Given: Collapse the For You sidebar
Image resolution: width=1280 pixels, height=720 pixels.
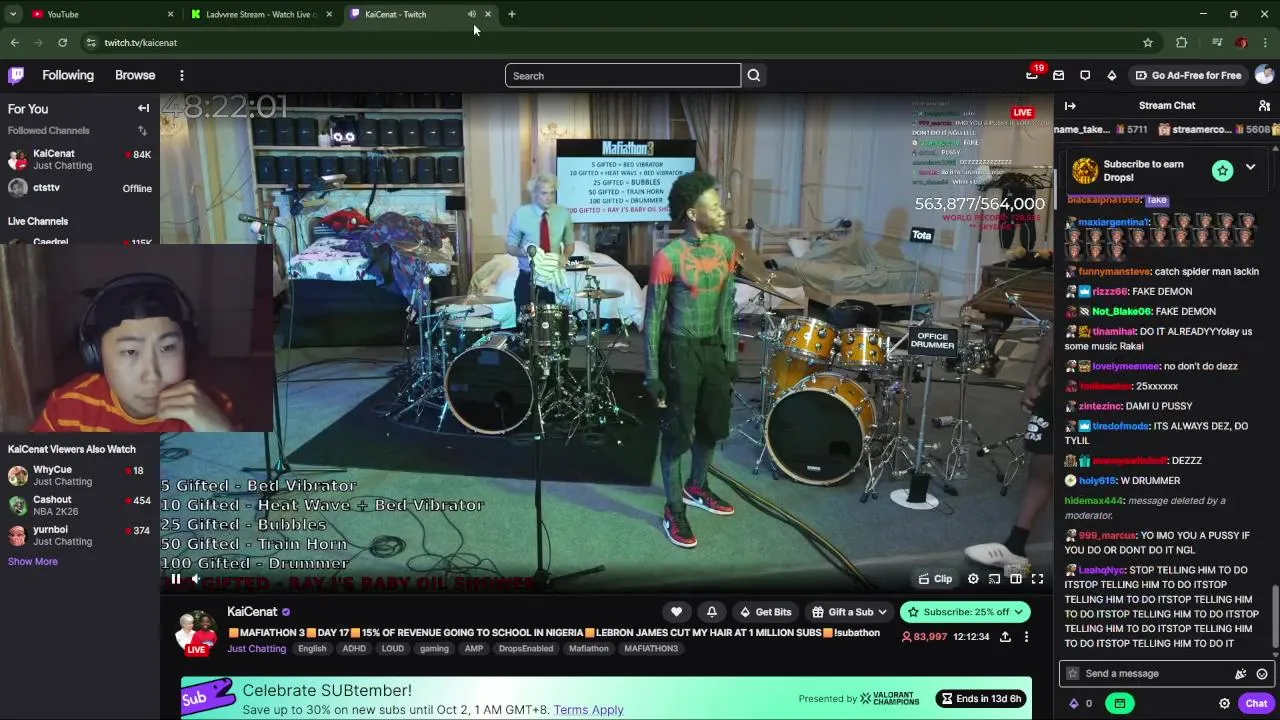Looking at the screenshot, I should click(143, 108).
